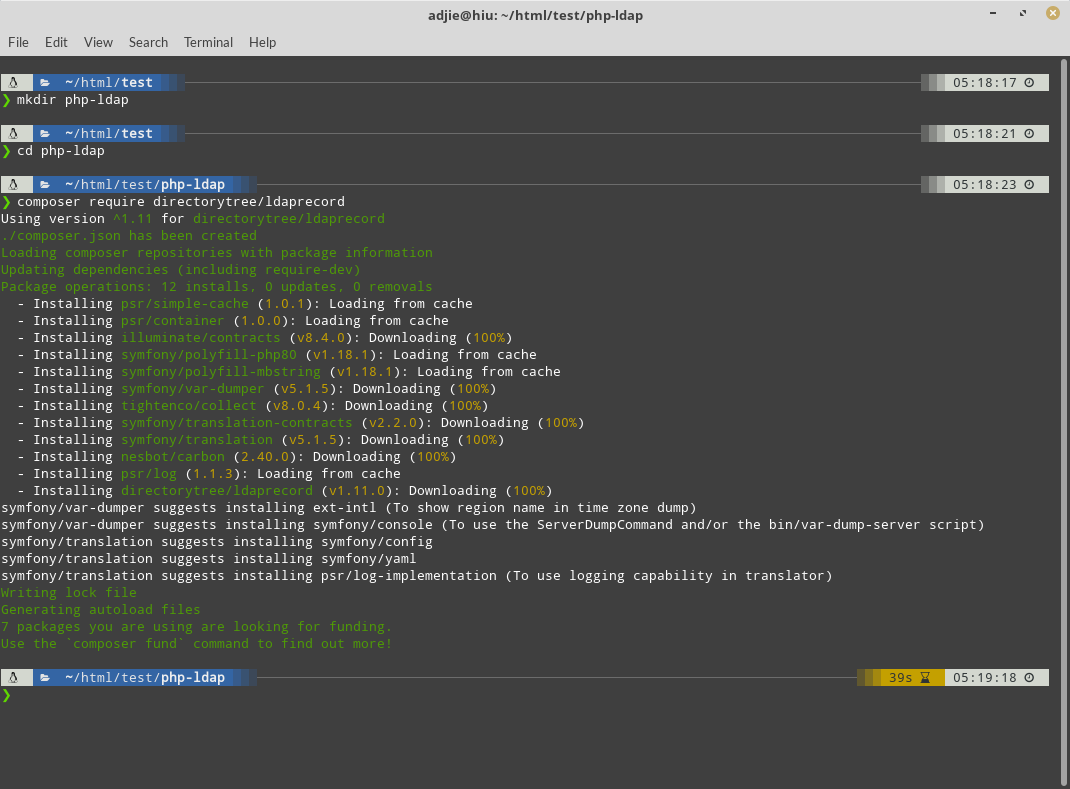This screenshot has width=1070, height=789.
Task: Click the clock icon beside 05:19:18
Action: click(1030, 678)
